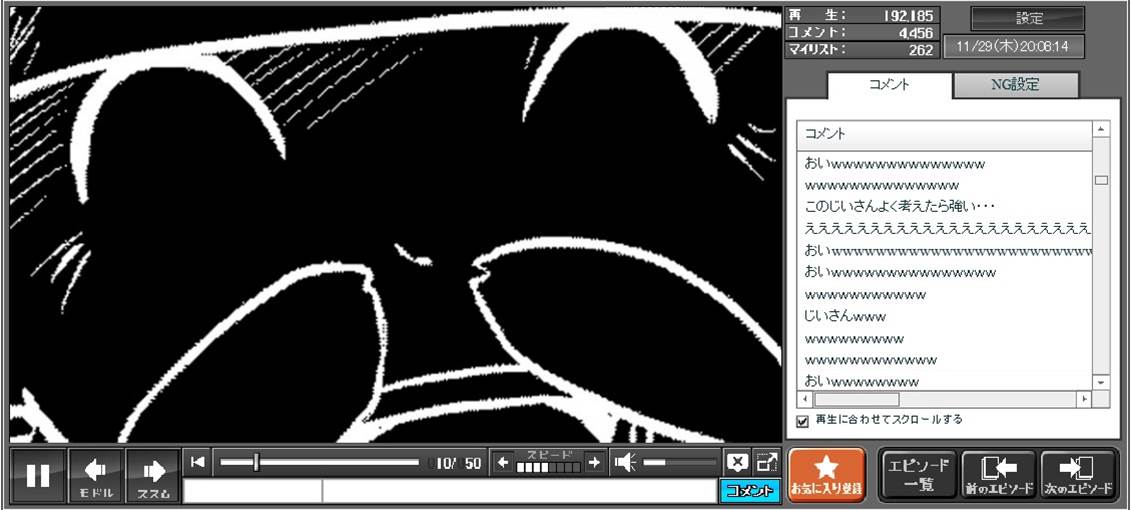Add to favorites with the star button
This screenshot has width=1131, height=510.
826,475
